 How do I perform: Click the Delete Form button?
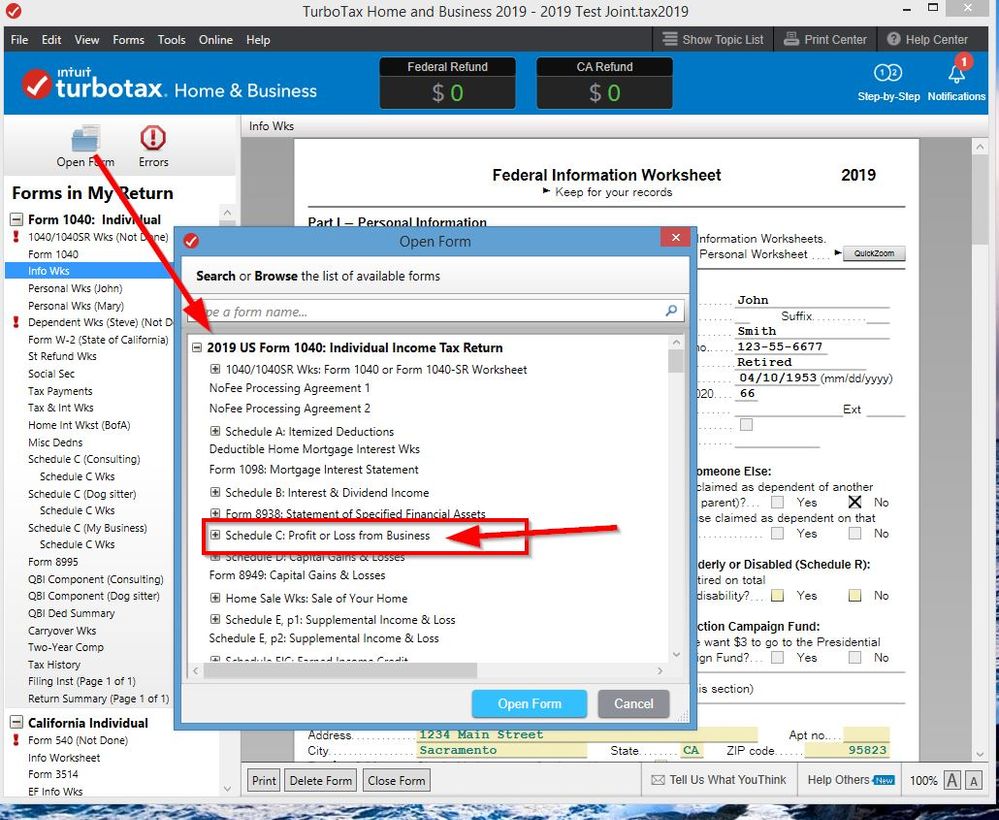pyautogui.click(x=320, y=780)
